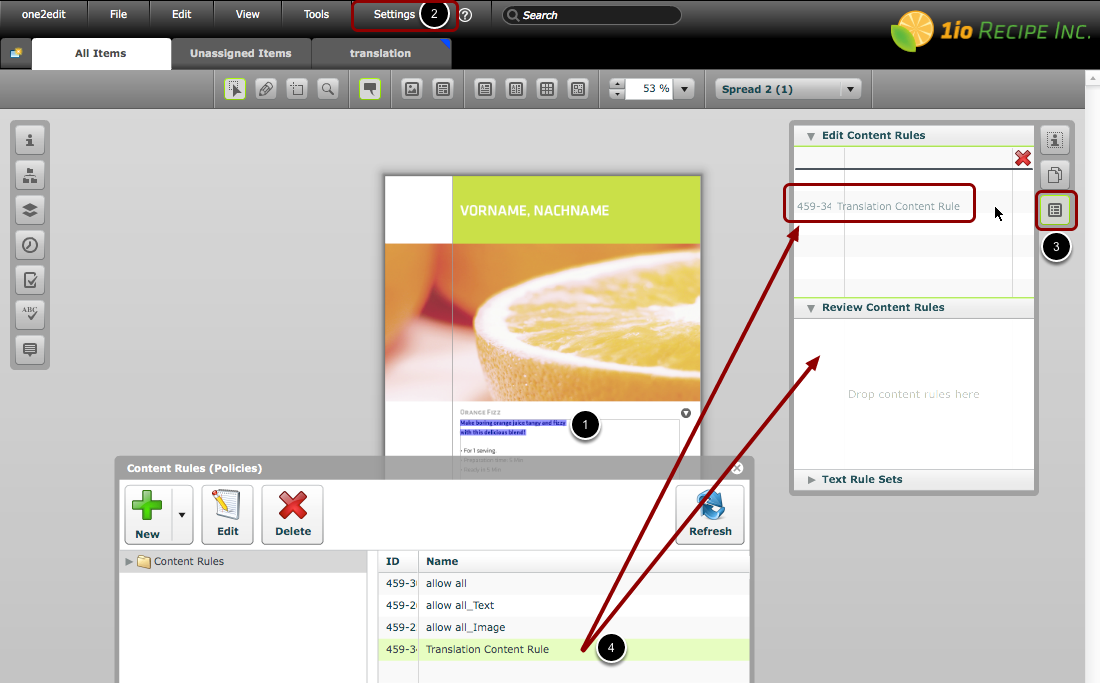The image size is (1100, 683).
Task: Open the New button dropdown arrow
Action: tap(182, 515)
